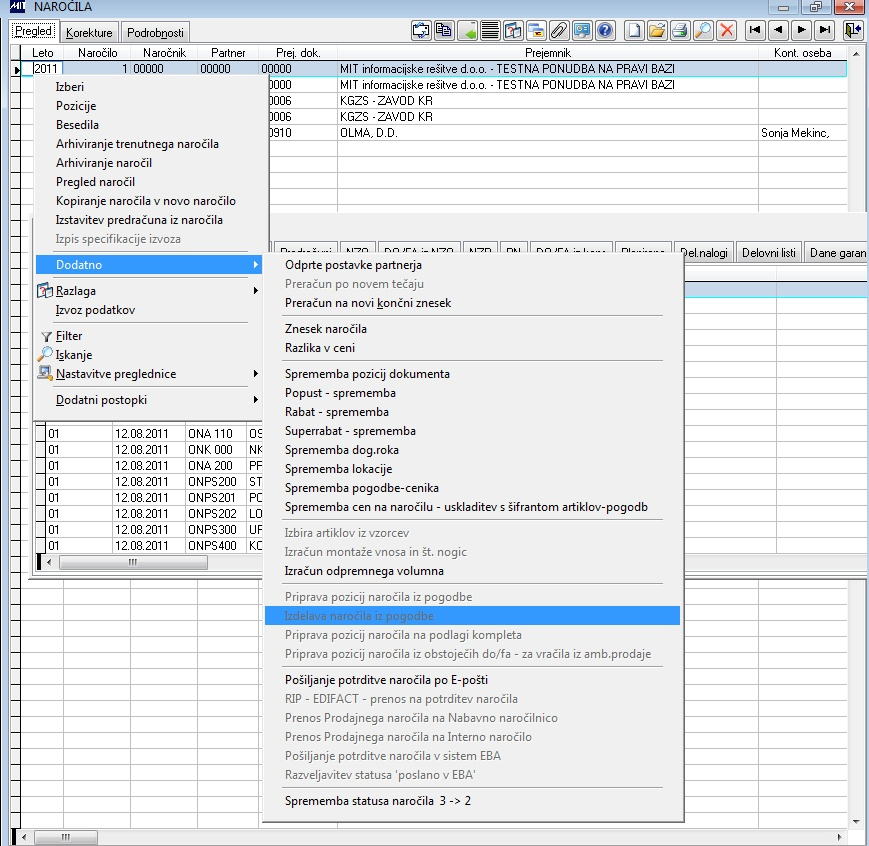Viewport: 869px width, 846px height.
Task: Select Pozicije in context menu
Action: 76,106
